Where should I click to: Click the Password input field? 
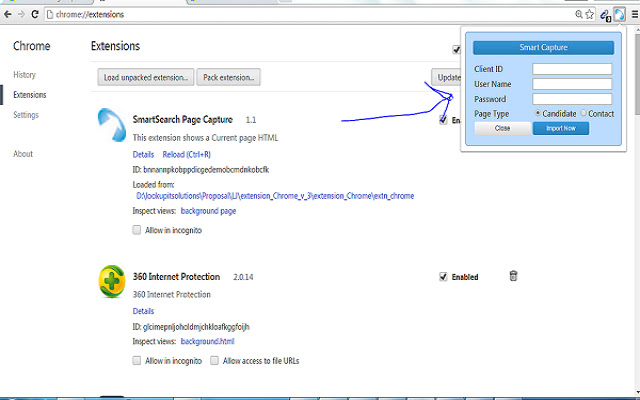[572, 99]
